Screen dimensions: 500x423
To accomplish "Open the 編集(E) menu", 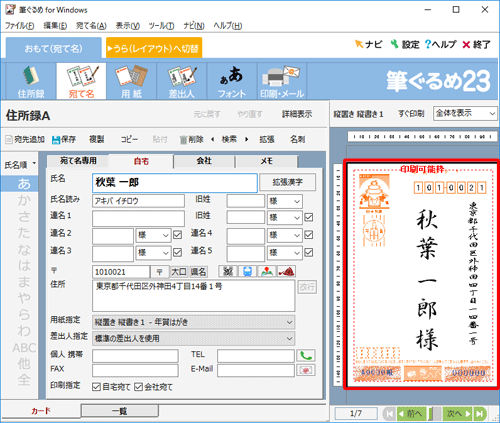I will [55, 26].
